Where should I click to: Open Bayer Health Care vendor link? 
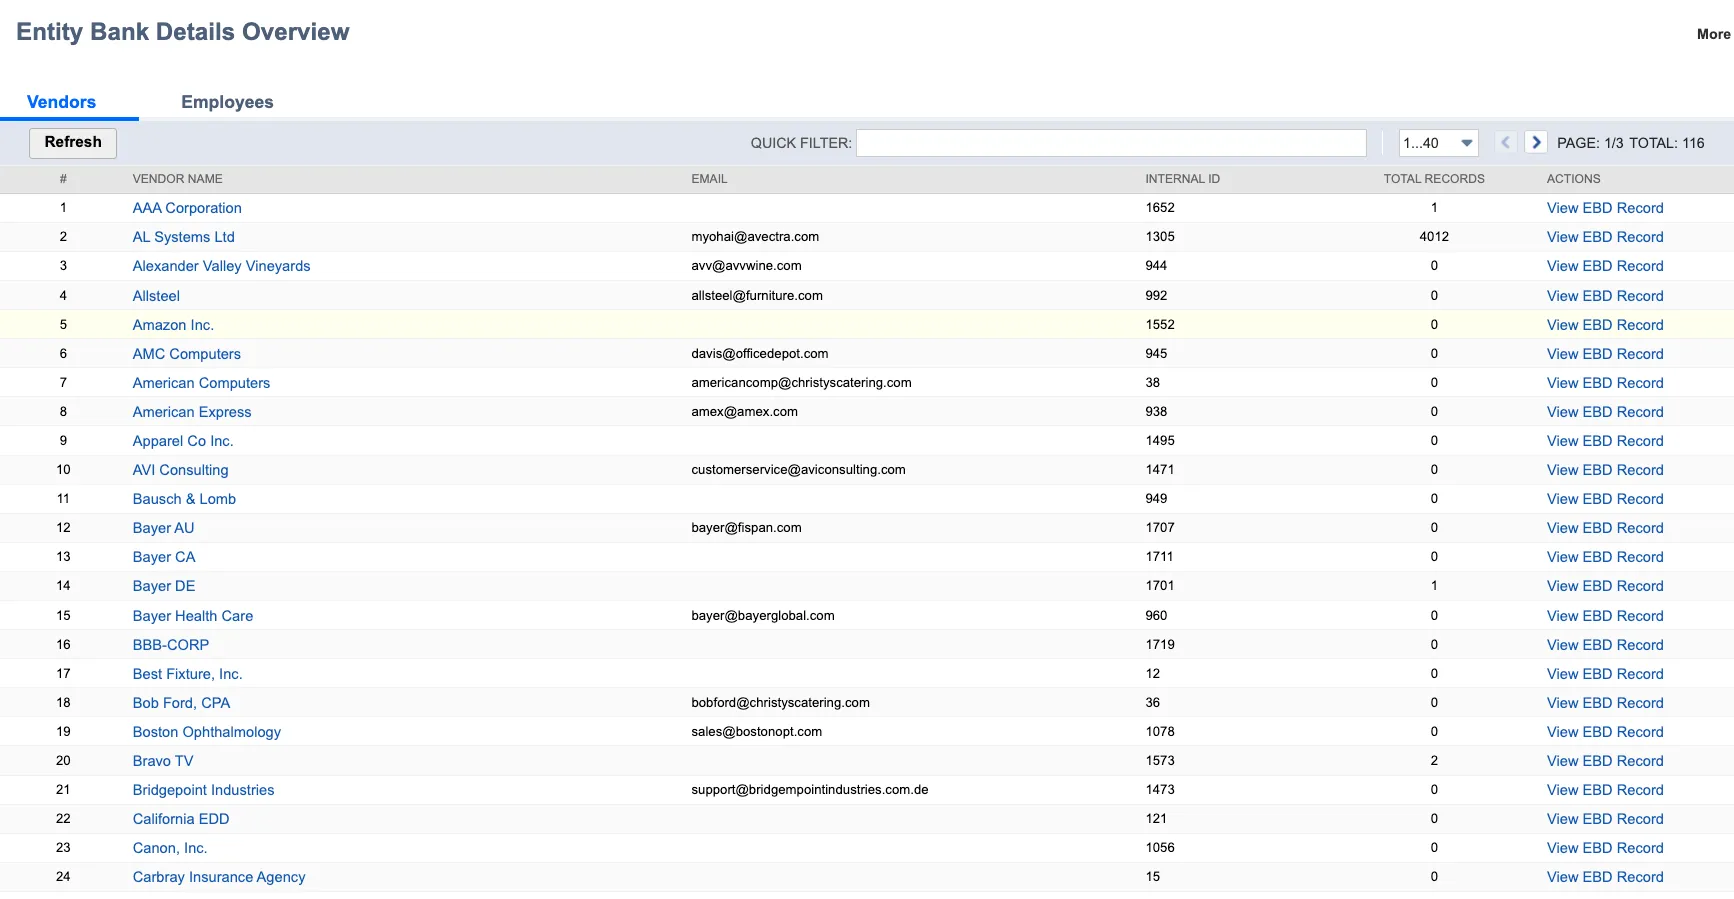coord(193,616)
